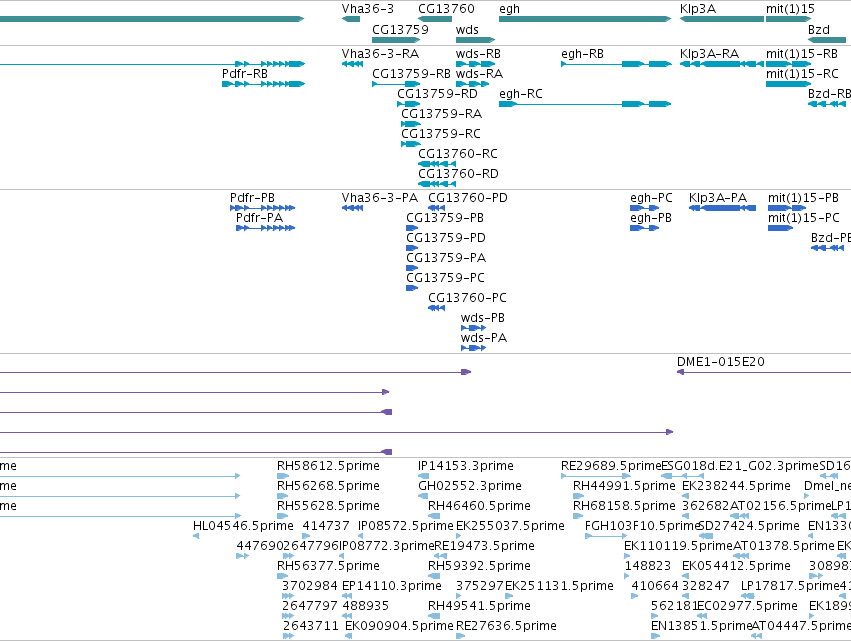Click the RE19473.5prime EST label
Screen dimensions: 851x641
coord(484,545)
